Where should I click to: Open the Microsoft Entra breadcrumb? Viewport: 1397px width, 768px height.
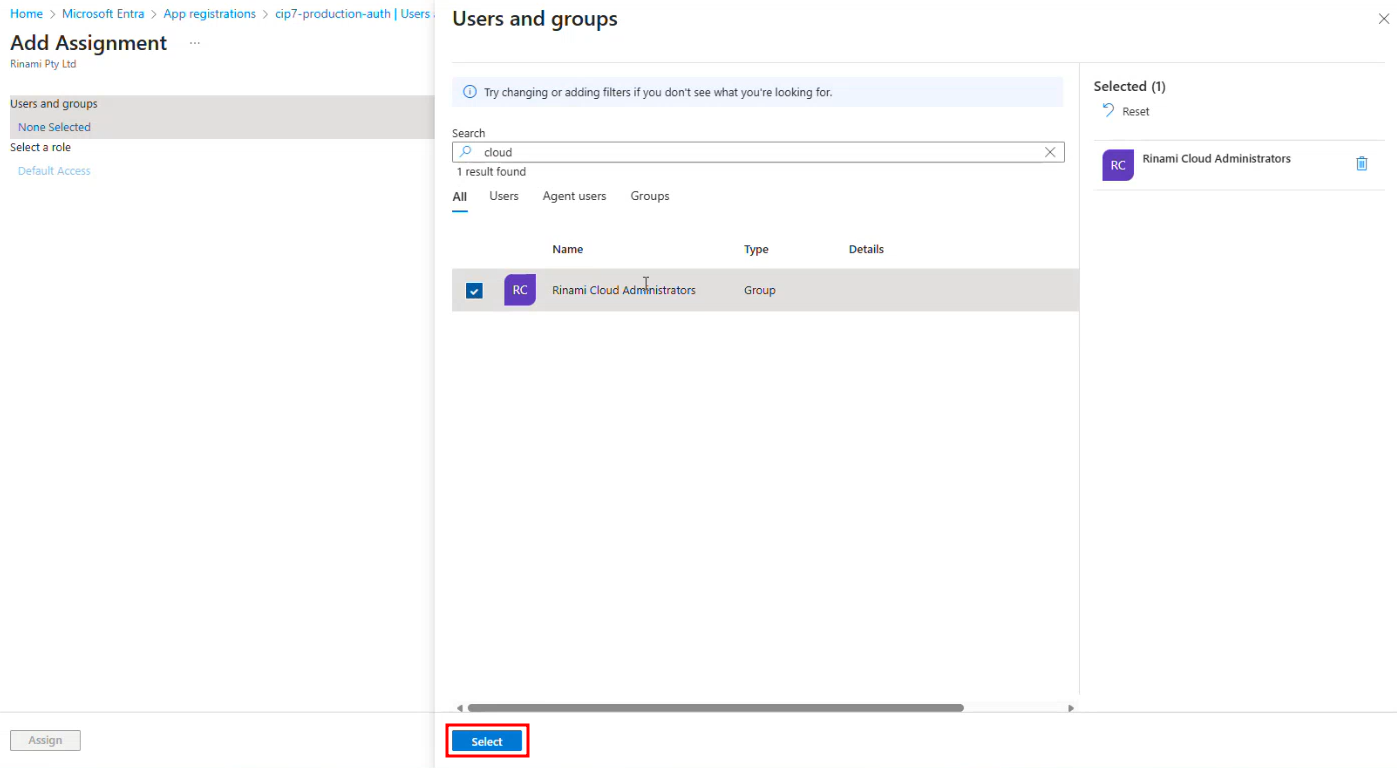[103, 14]
